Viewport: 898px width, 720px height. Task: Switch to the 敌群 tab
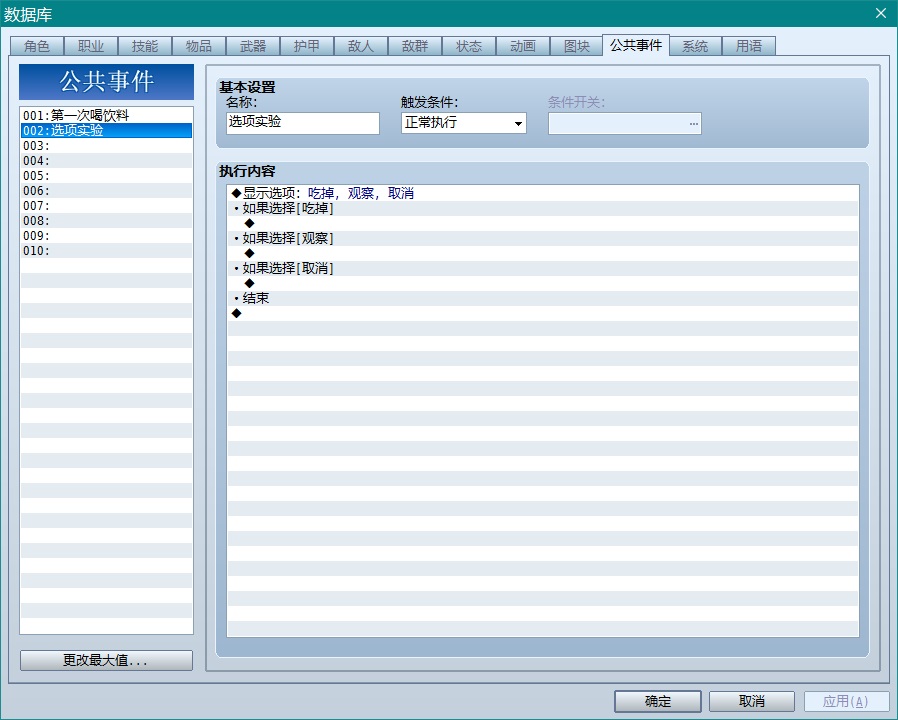pyautogui.click(x=415, y=46)
